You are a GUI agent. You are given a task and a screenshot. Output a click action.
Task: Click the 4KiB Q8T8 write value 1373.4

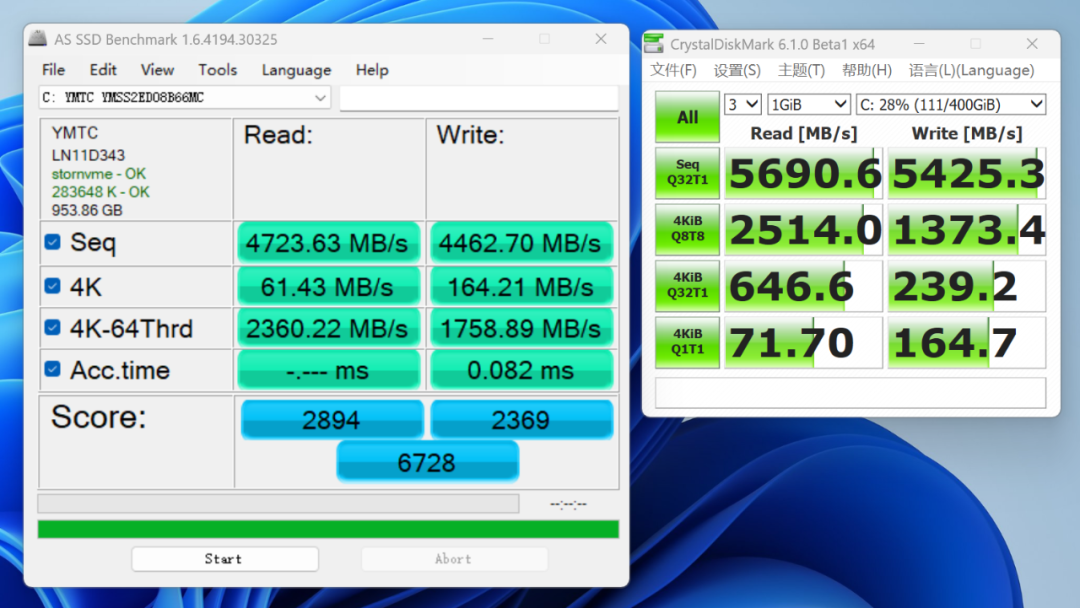(966, 229)
